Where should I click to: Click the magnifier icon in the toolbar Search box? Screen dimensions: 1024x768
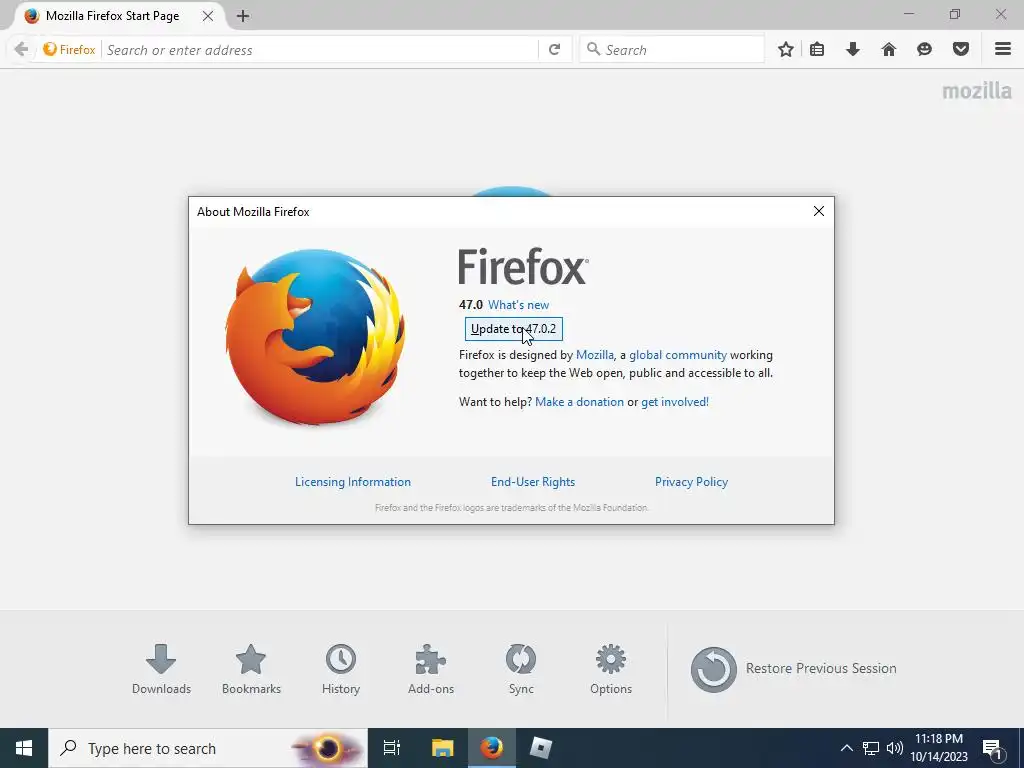pos(593,49)
